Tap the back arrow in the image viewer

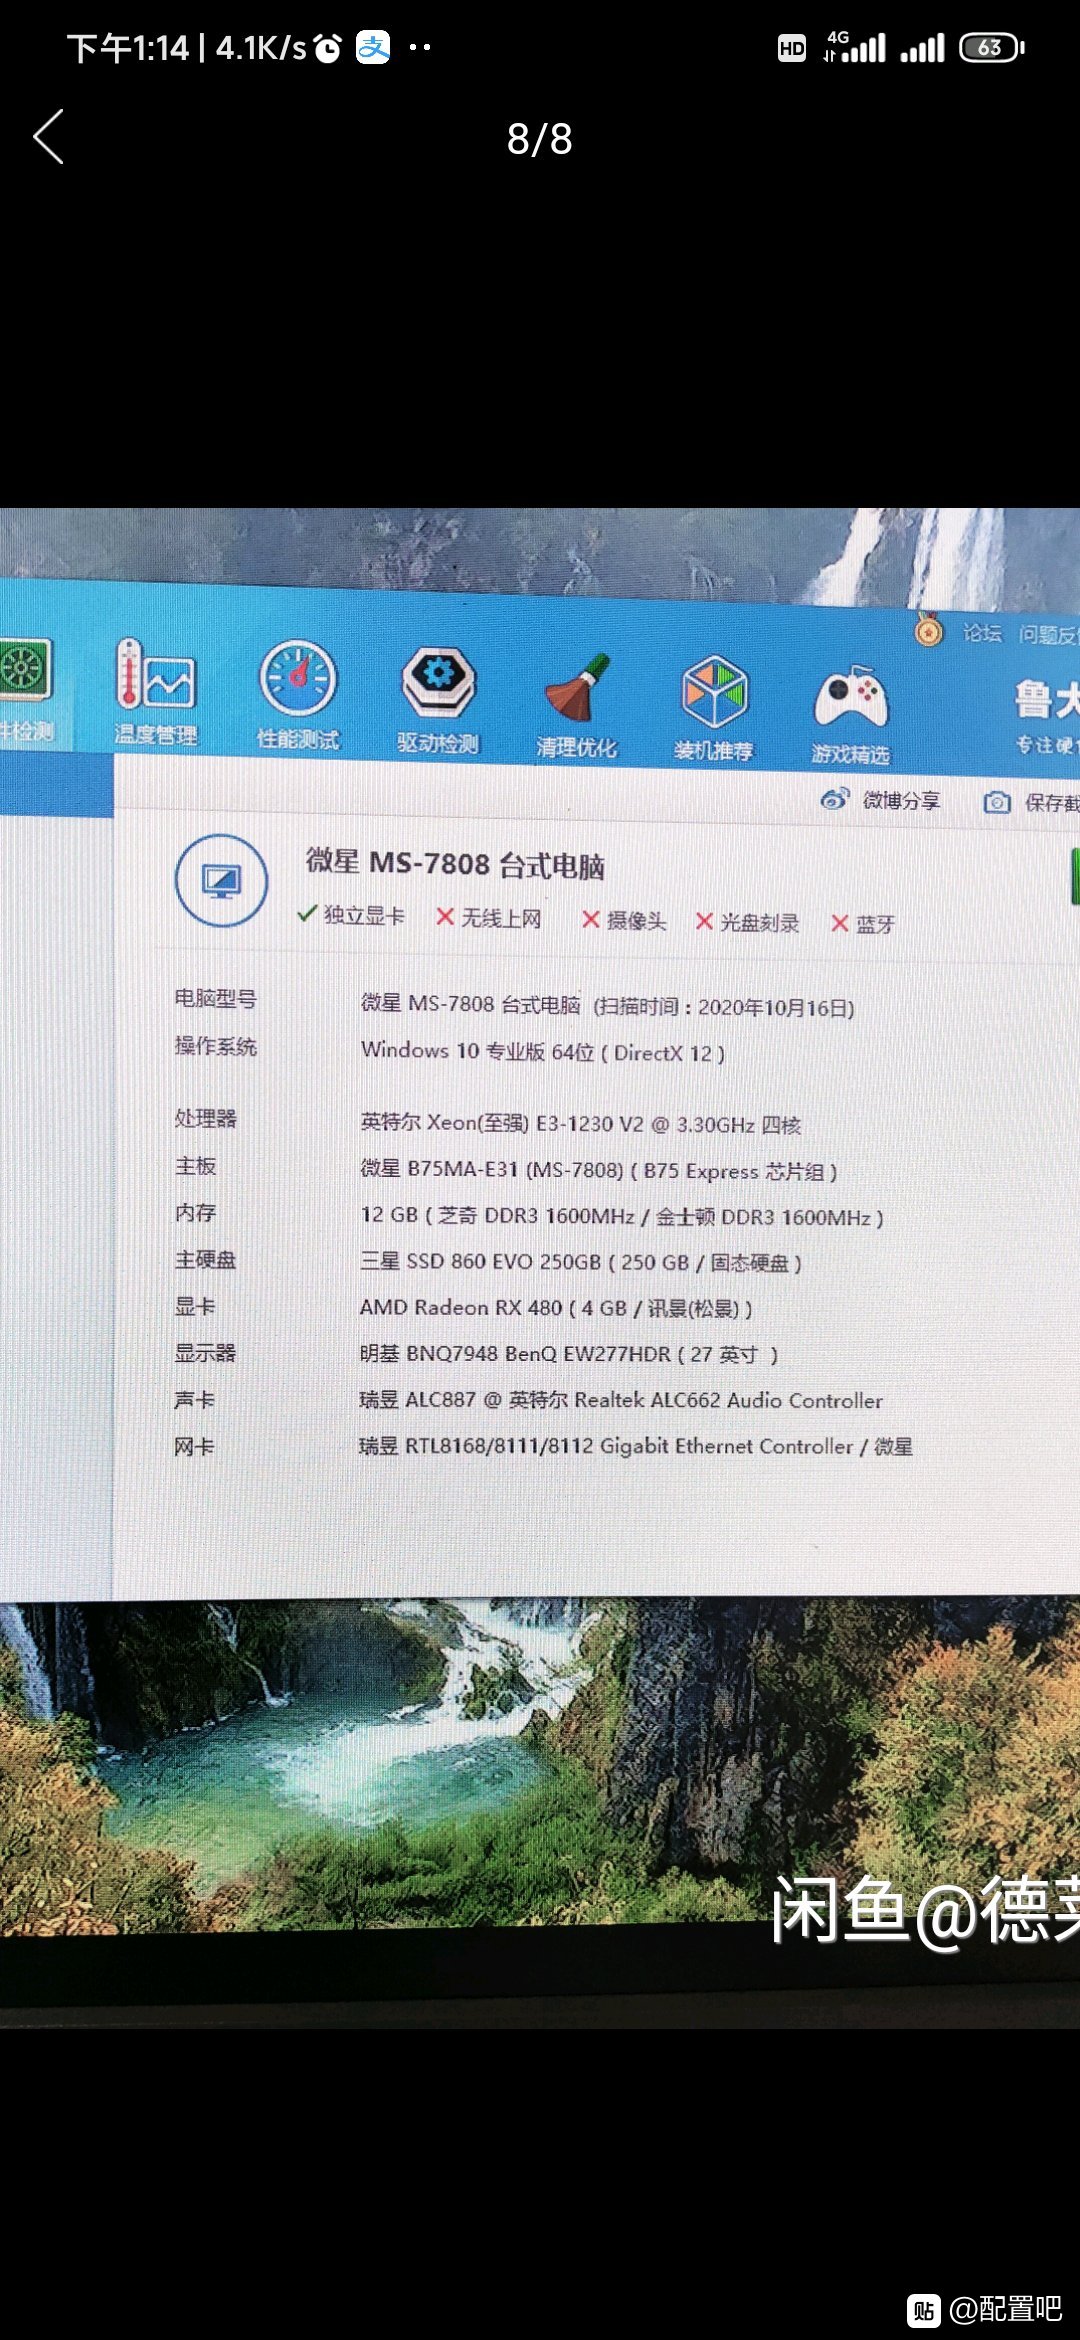(48, 137)
